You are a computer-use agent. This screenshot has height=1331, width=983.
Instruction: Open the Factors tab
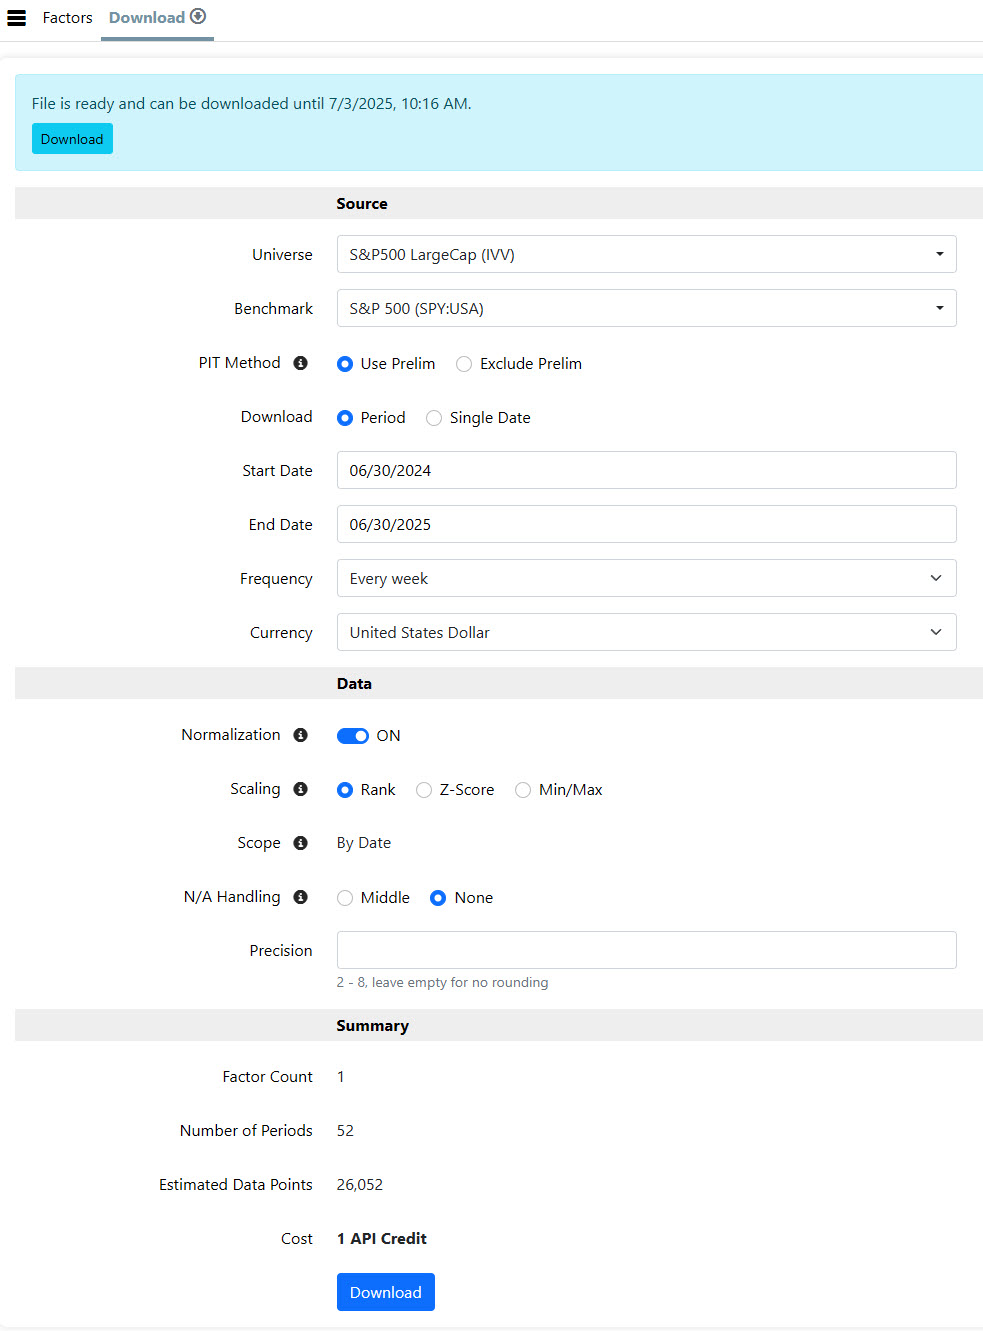click(x=67, y=18)
